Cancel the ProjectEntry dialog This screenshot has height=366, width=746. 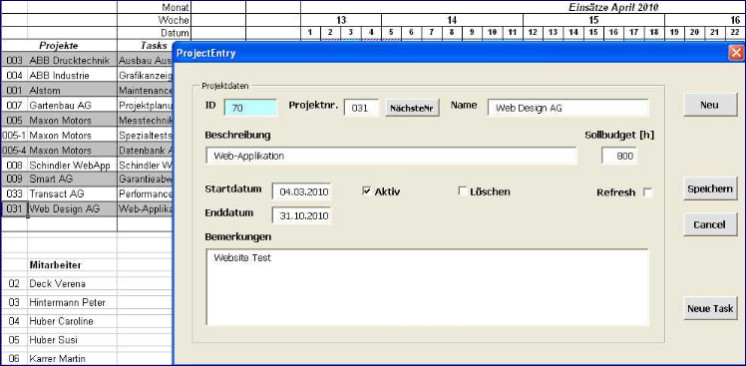point(710,225)
